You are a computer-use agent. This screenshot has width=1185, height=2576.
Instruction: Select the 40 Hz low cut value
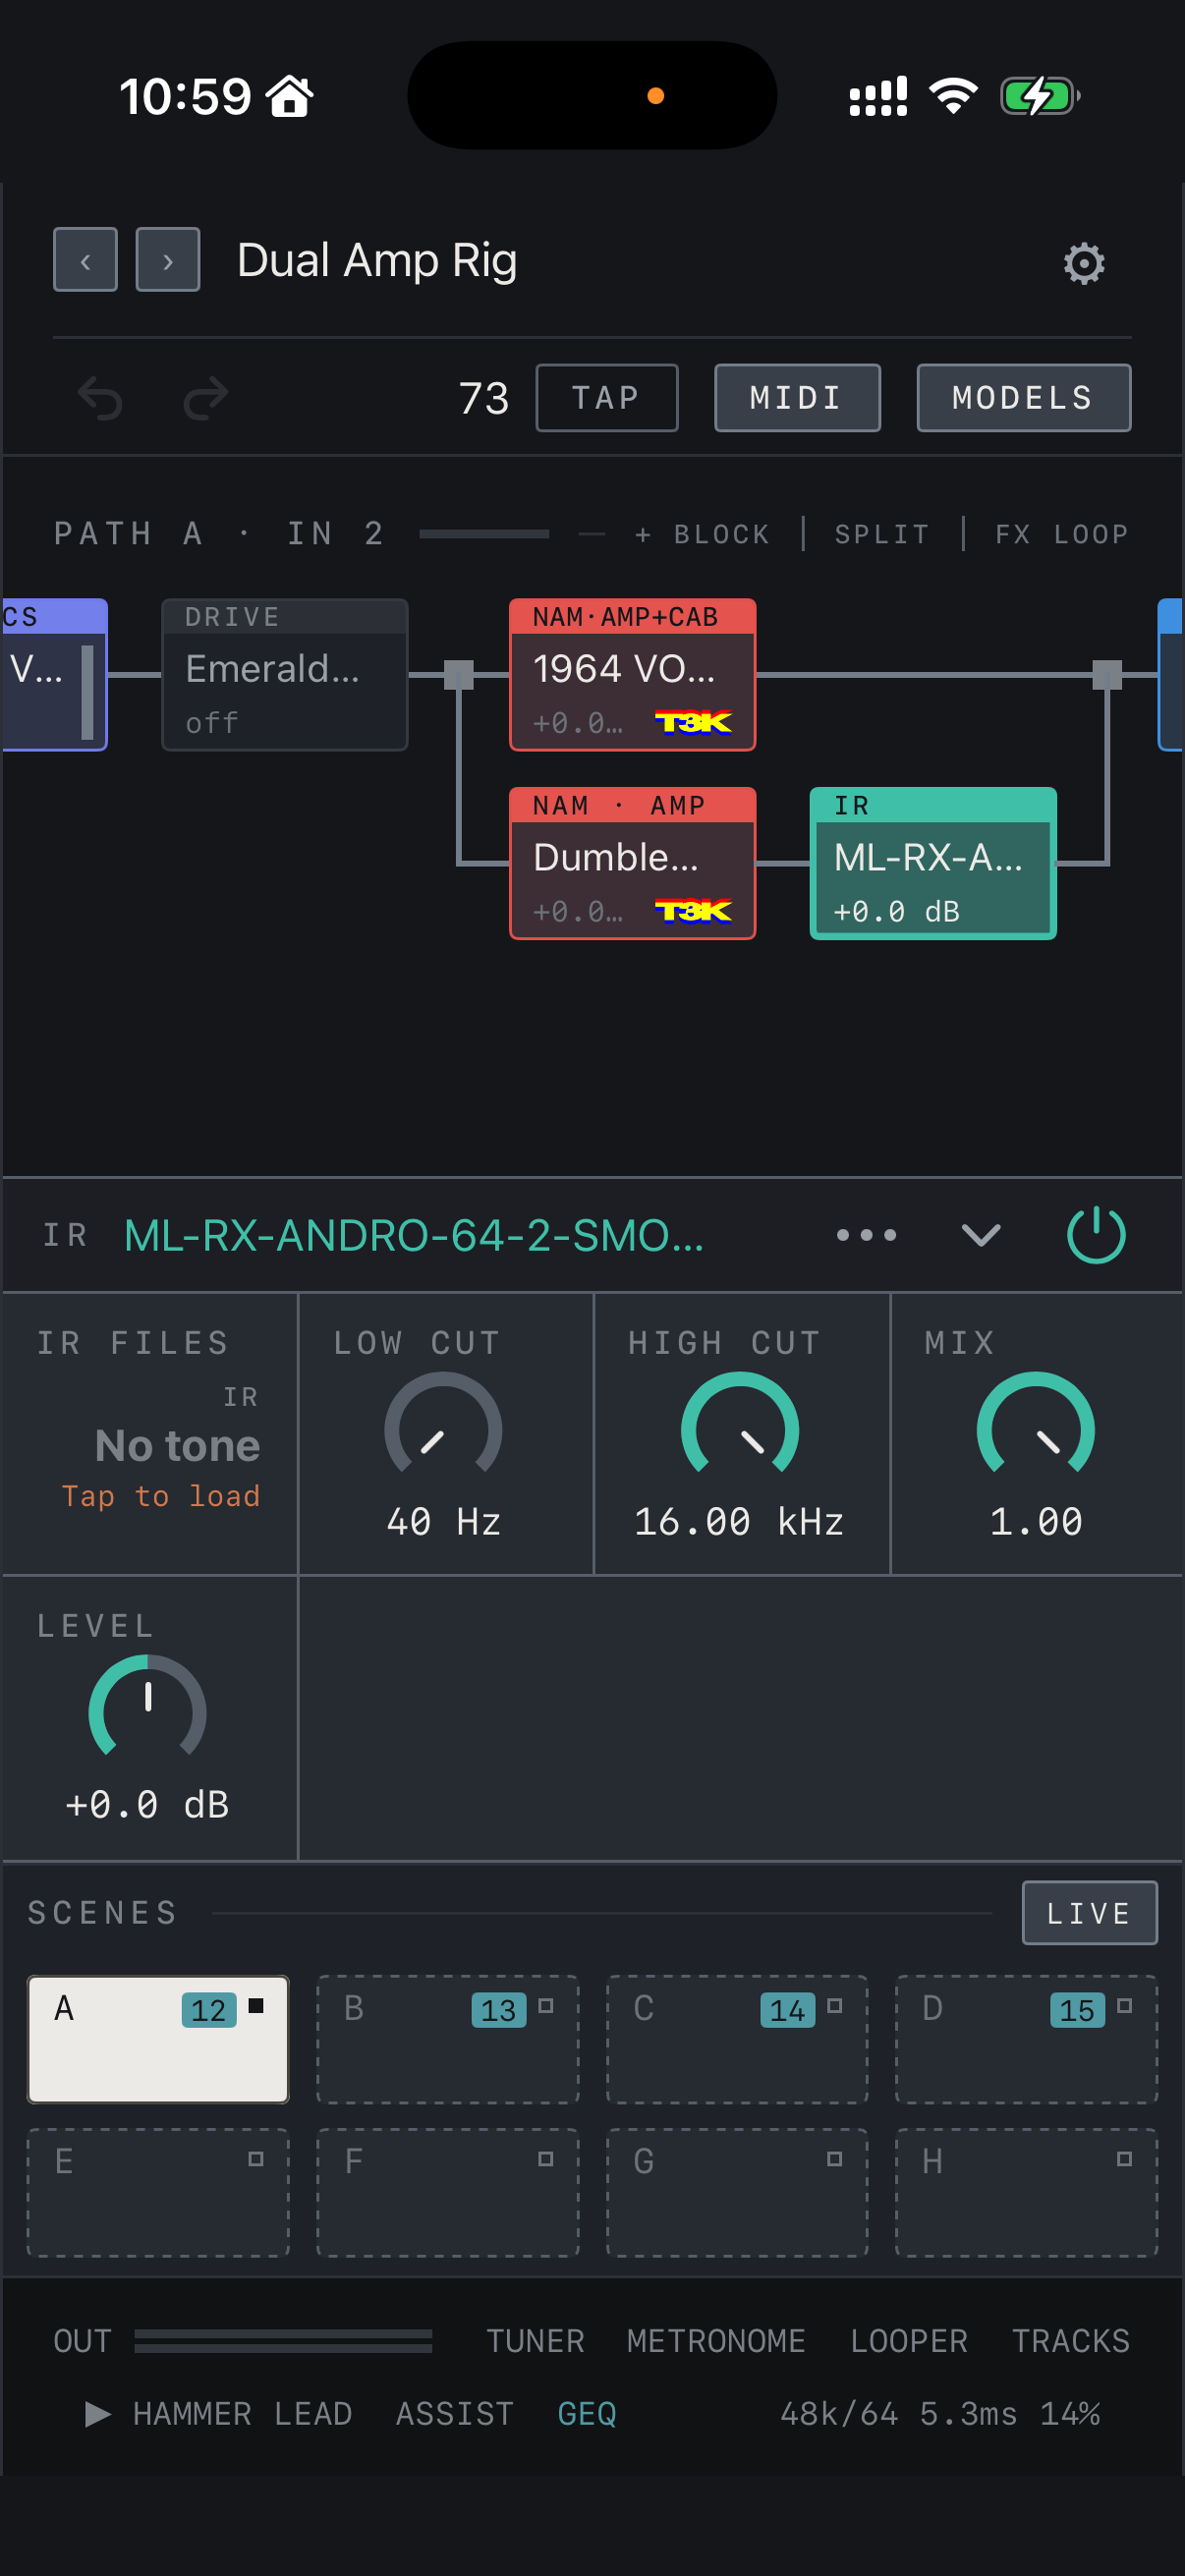444,1522
